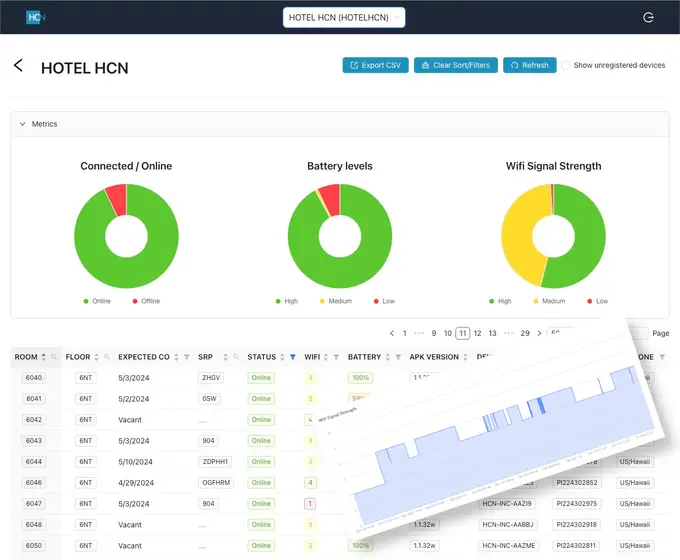680x560 pixels.
Task: Sort by SRP column arrows
Action: tap(226, 357)
